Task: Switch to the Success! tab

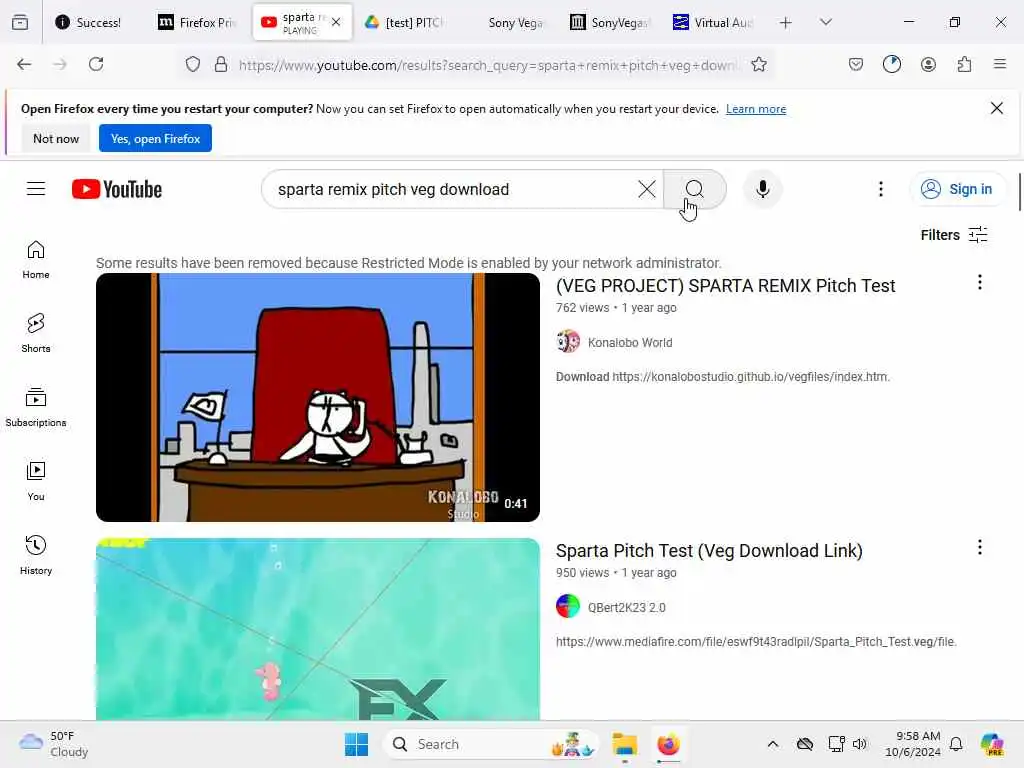Action: pyautogui.click(x=89, y=22)
